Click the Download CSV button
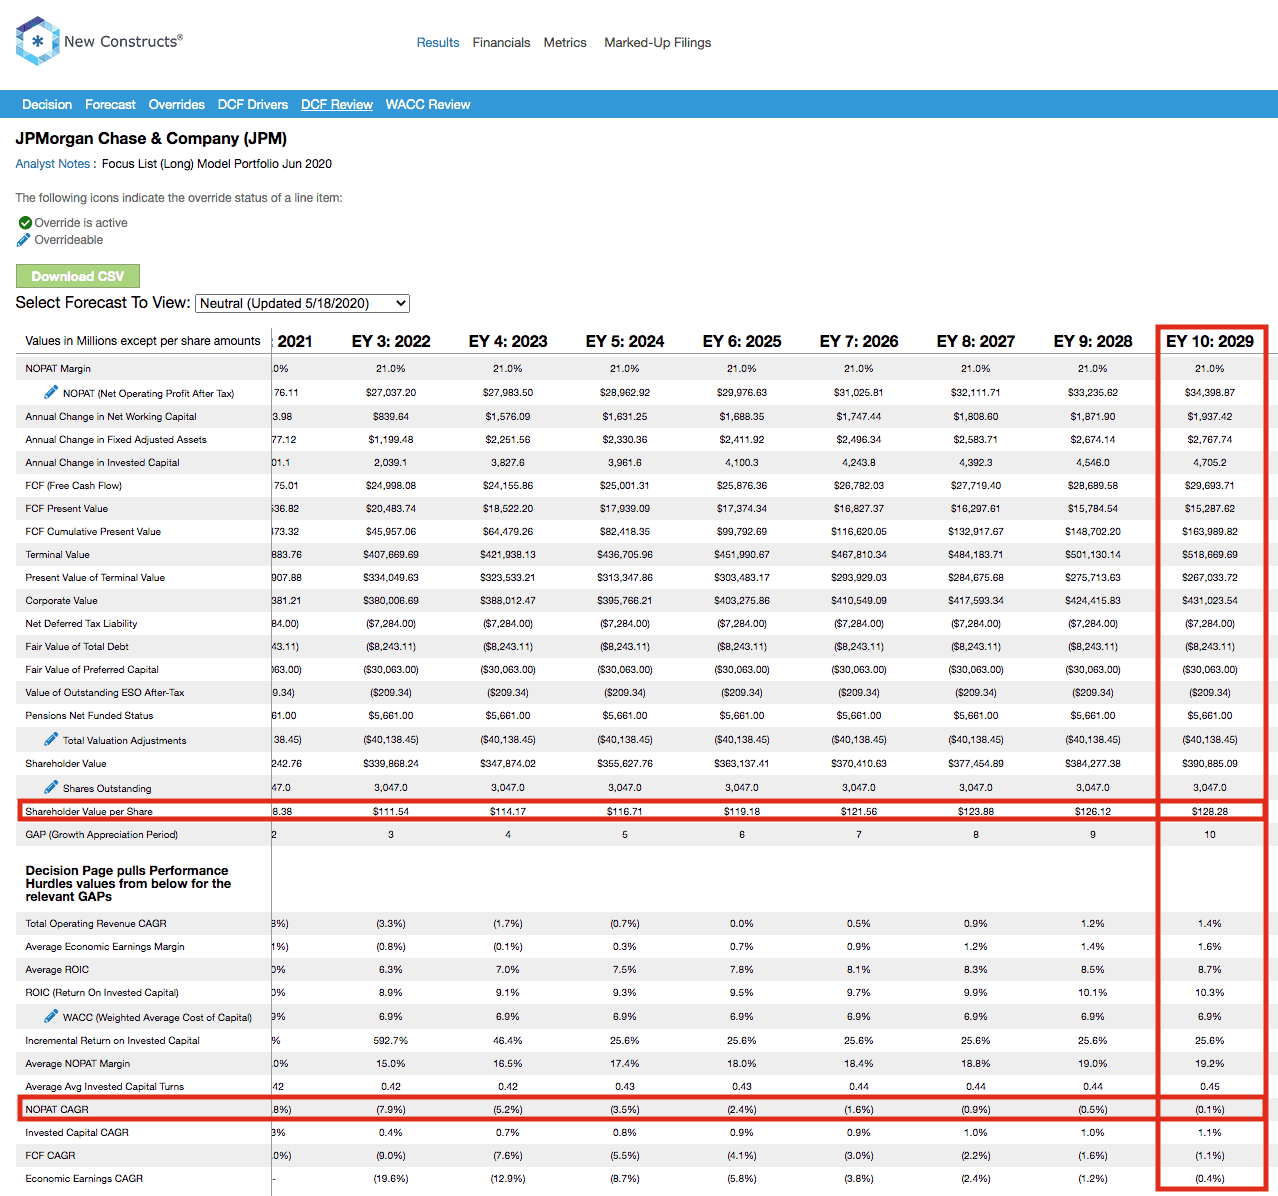The height and width of the screenshot is (1196, 1278). coord(78,276)
